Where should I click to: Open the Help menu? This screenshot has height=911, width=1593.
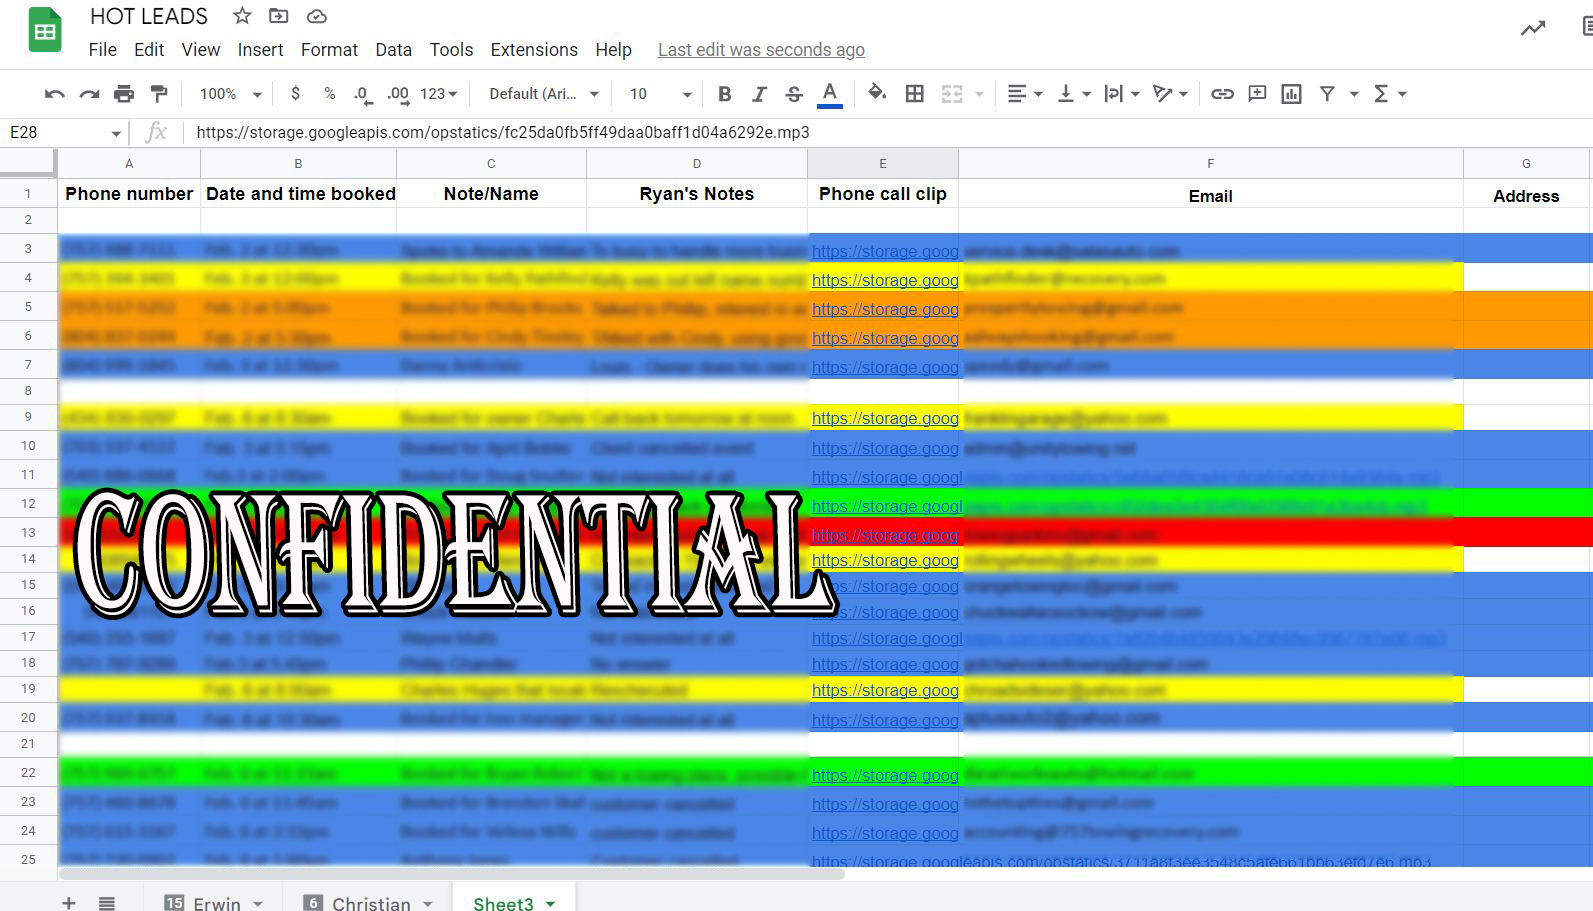tap(613, 50)
